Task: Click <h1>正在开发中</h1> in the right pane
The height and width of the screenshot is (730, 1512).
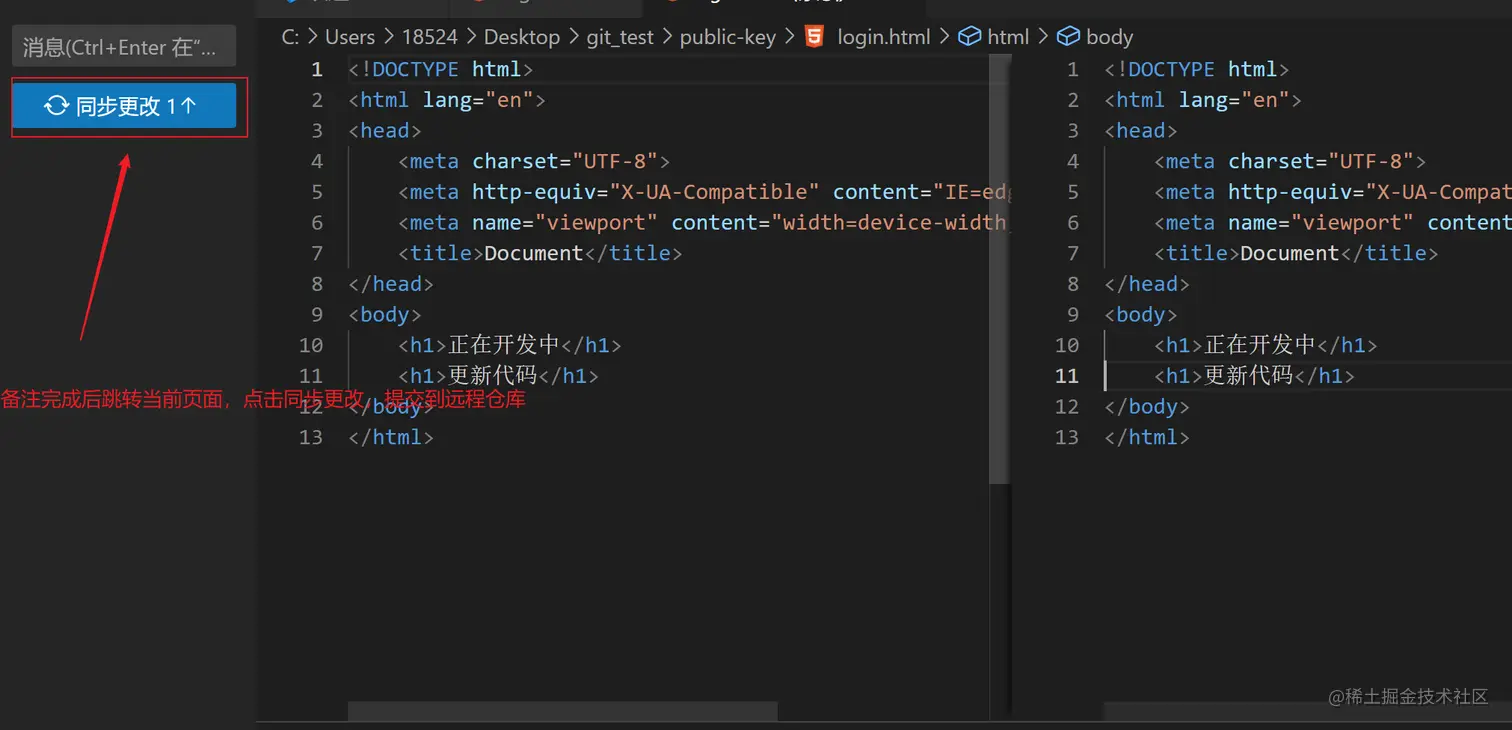Action: tap(1266, 345)
